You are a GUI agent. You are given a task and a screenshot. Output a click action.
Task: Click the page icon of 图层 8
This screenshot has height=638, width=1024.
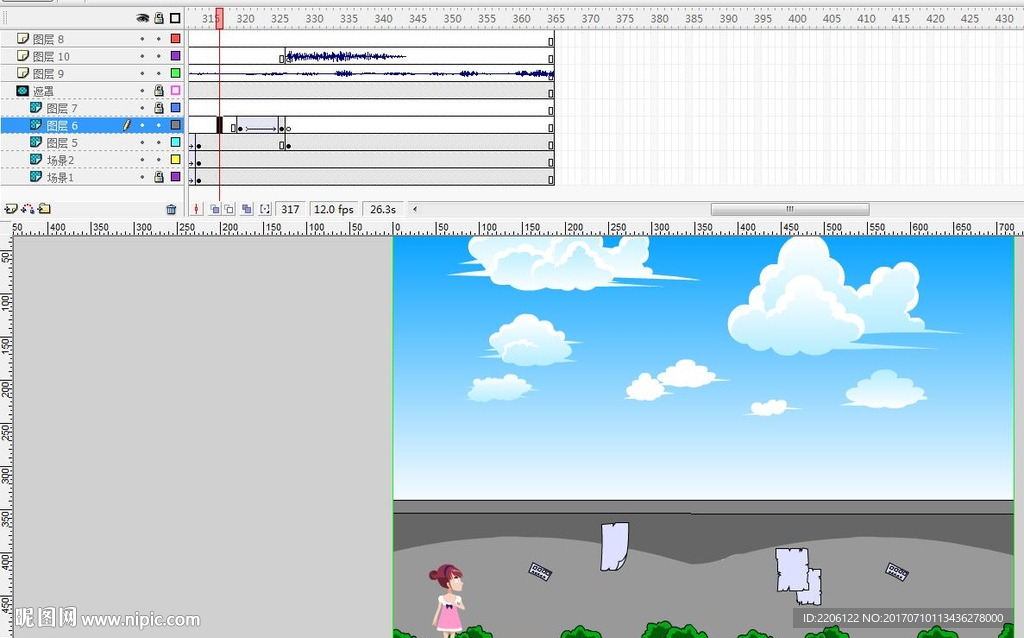23,39
